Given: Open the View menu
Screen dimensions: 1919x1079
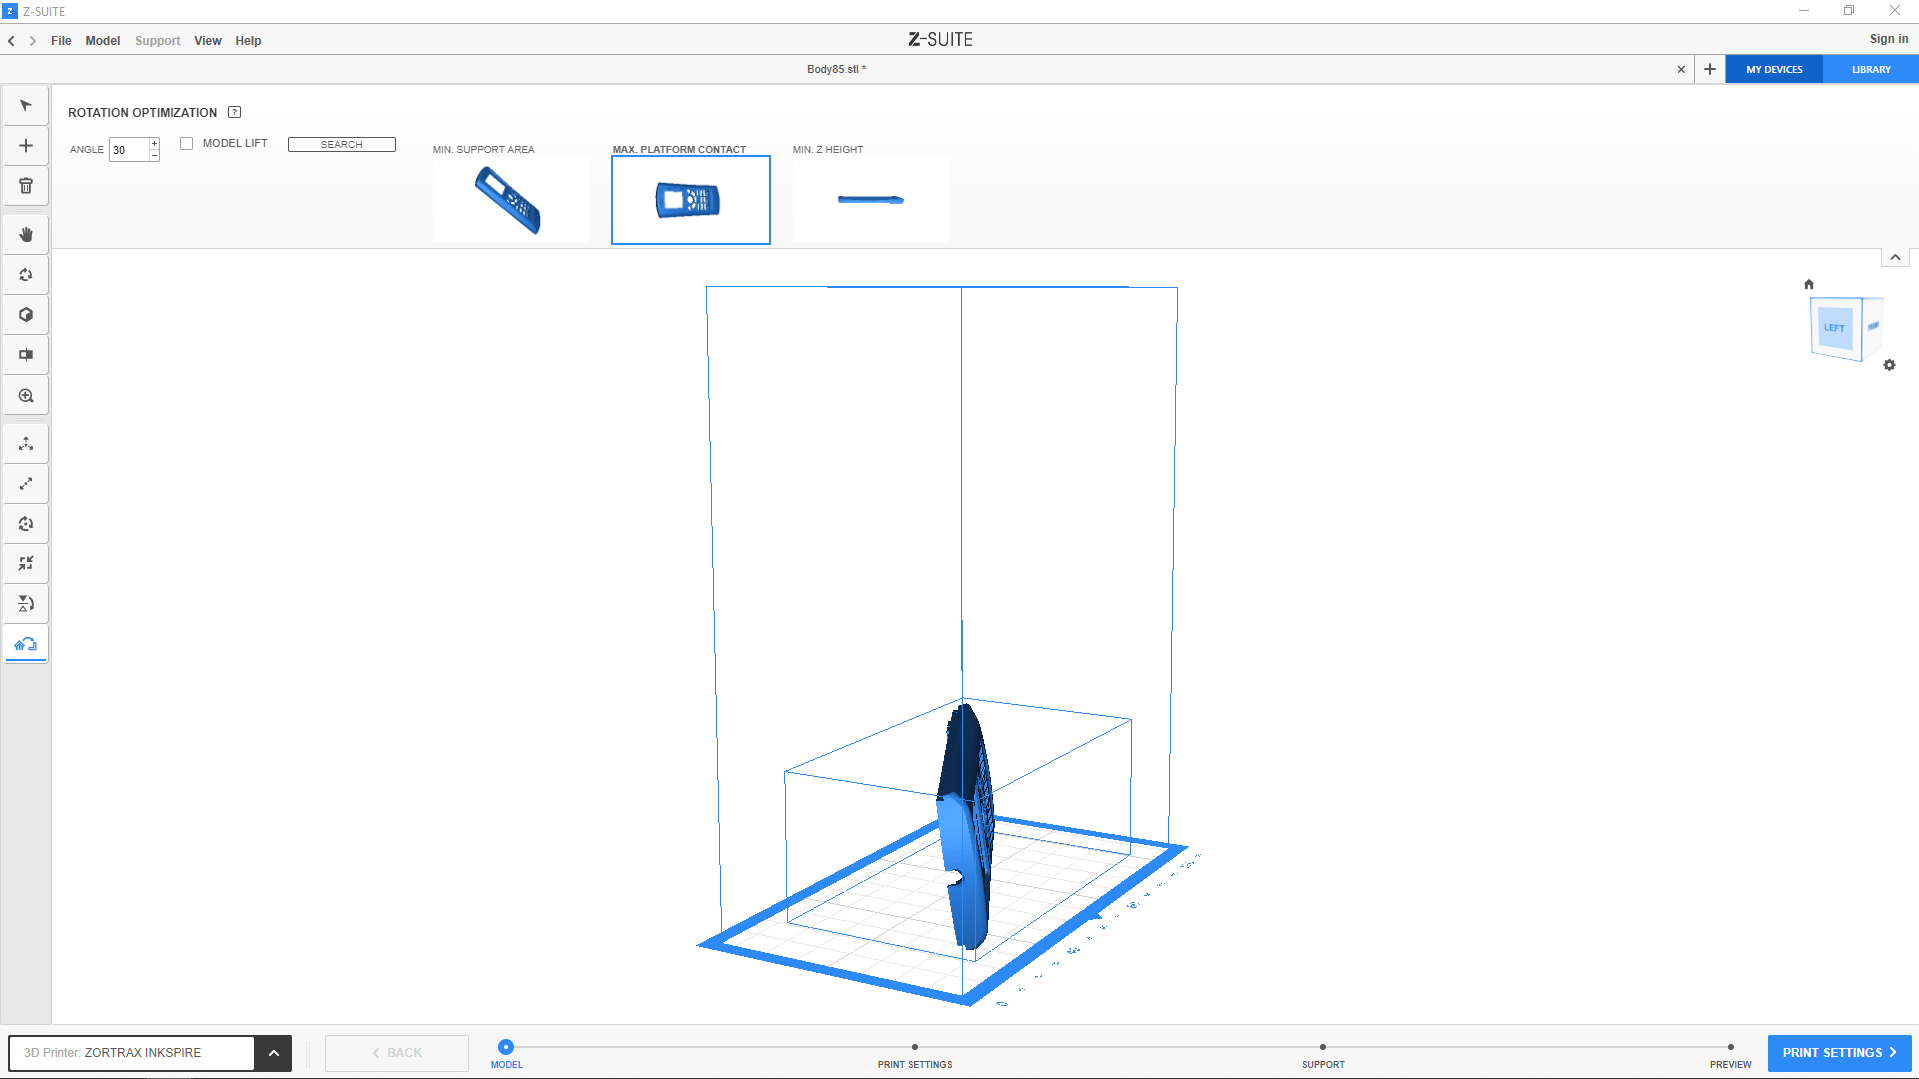Looking at the screenshot, I should tap(207, 41).
